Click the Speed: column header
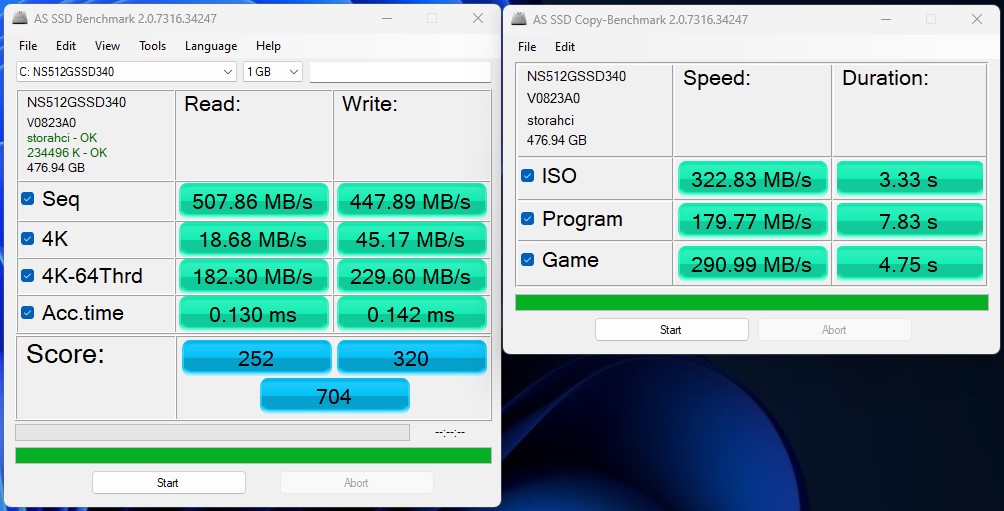 coord(717,78)
